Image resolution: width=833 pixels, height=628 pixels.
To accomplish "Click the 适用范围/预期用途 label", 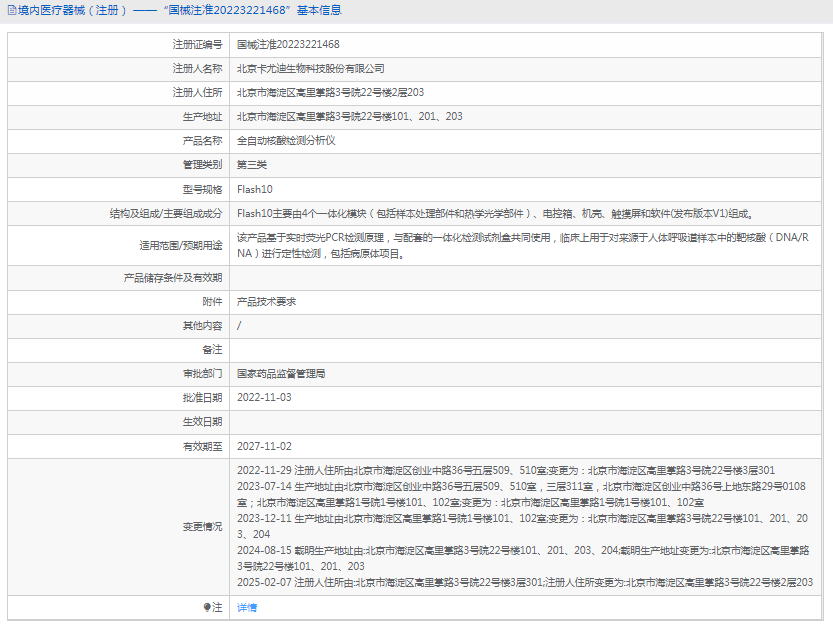I will pyautogui.click(x=181, y=245).
